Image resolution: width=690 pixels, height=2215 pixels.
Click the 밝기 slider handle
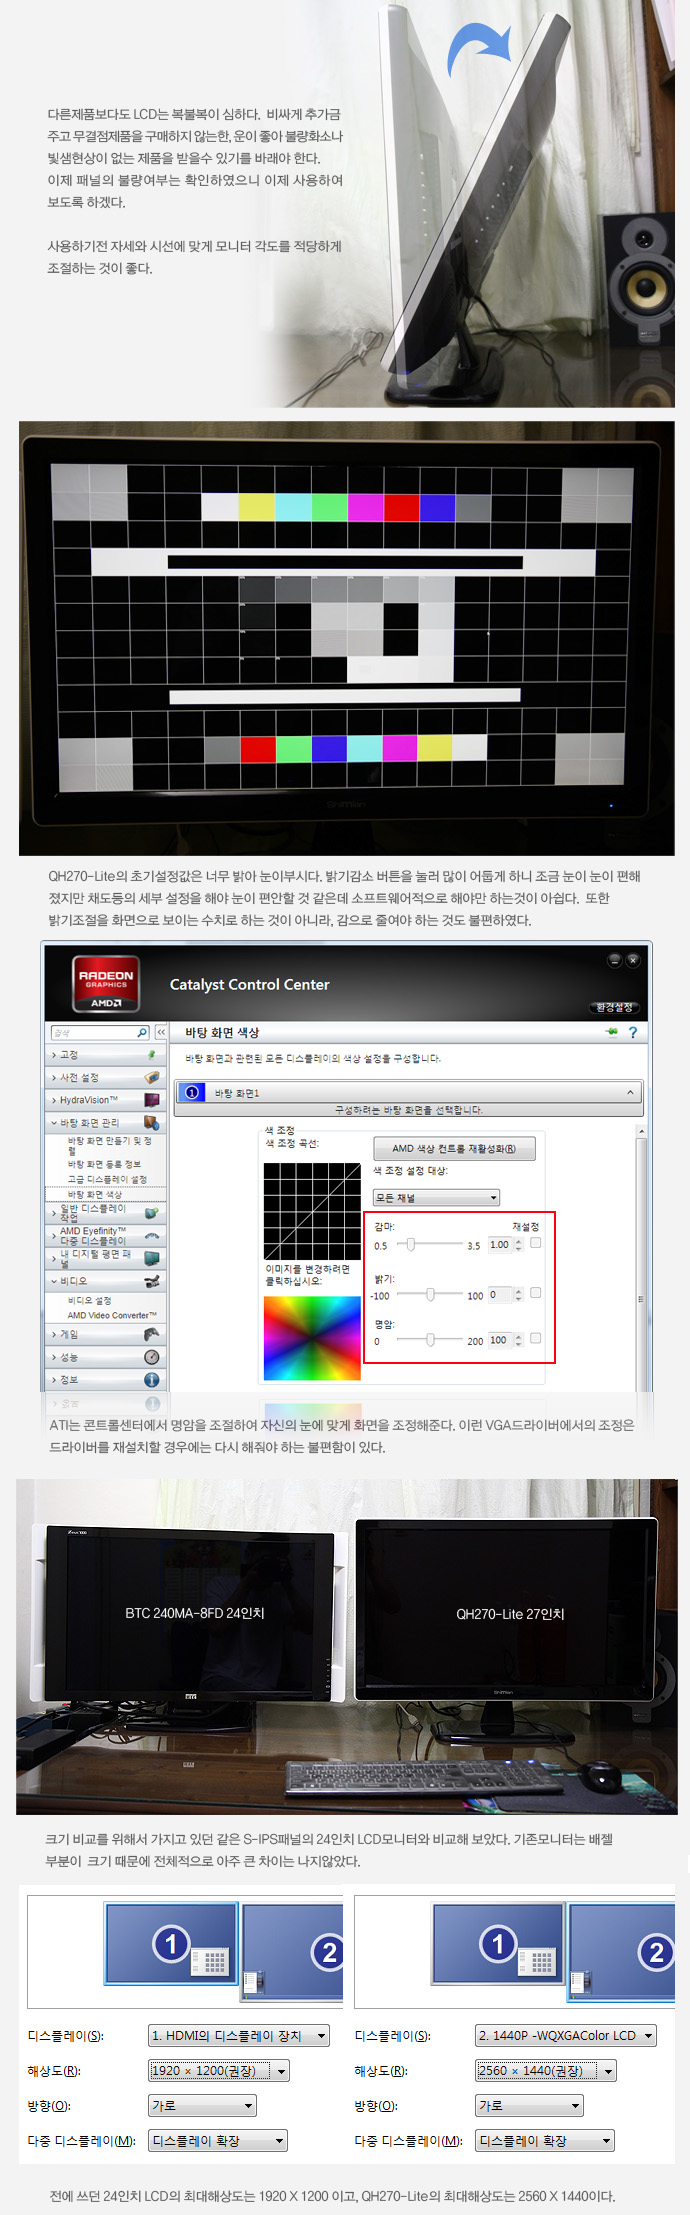coord(430,1294)
